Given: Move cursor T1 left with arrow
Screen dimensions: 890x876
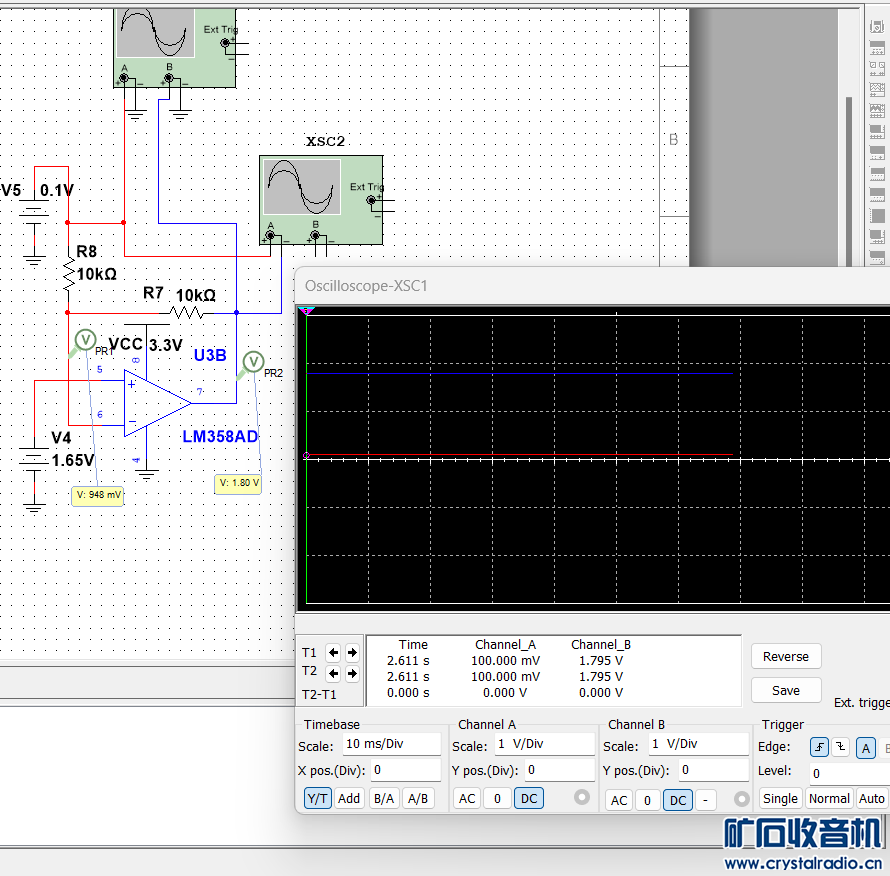Looking at the screenshot, I should pos(334,652).
